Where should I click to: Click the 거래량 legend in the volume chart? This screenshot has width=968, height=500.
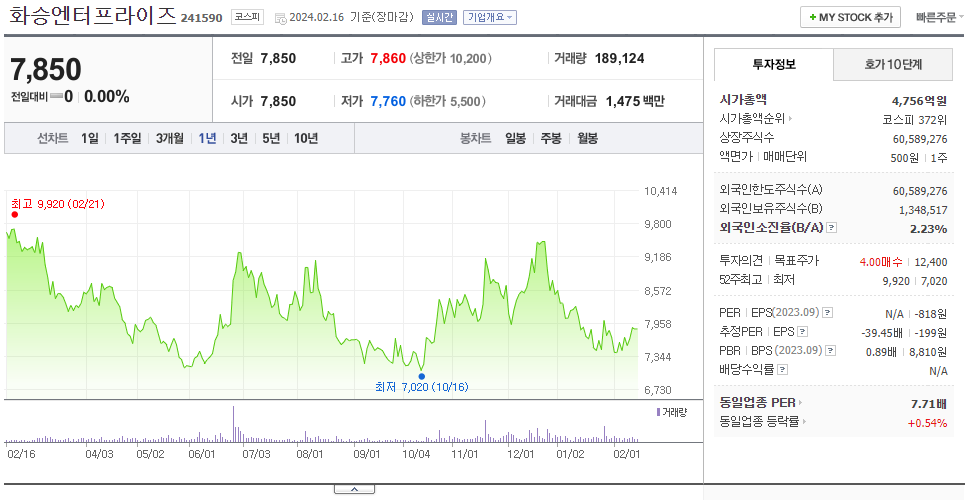(x=672, y=412)
